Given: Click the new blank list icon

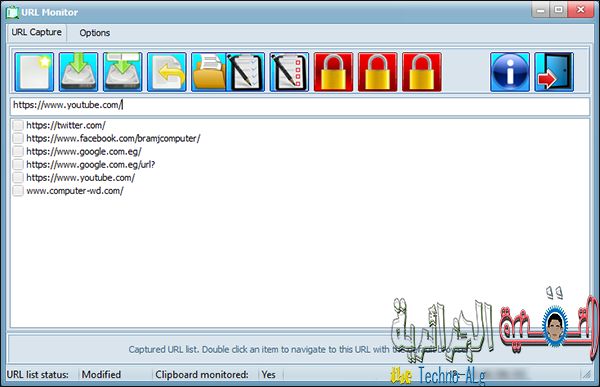Looking at the screenshot, I should coord(34,72).
